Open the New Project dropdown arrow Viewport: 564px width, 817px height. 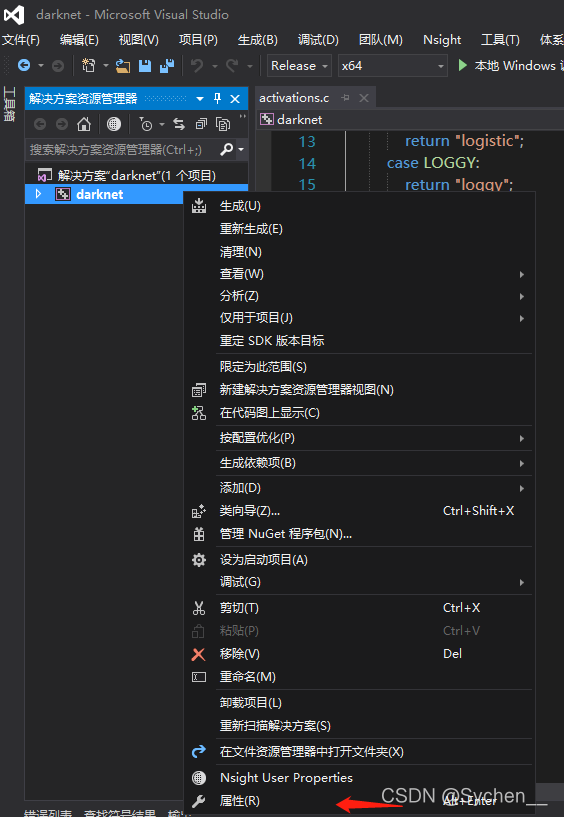pyautogui.click(x=105, y=66)
